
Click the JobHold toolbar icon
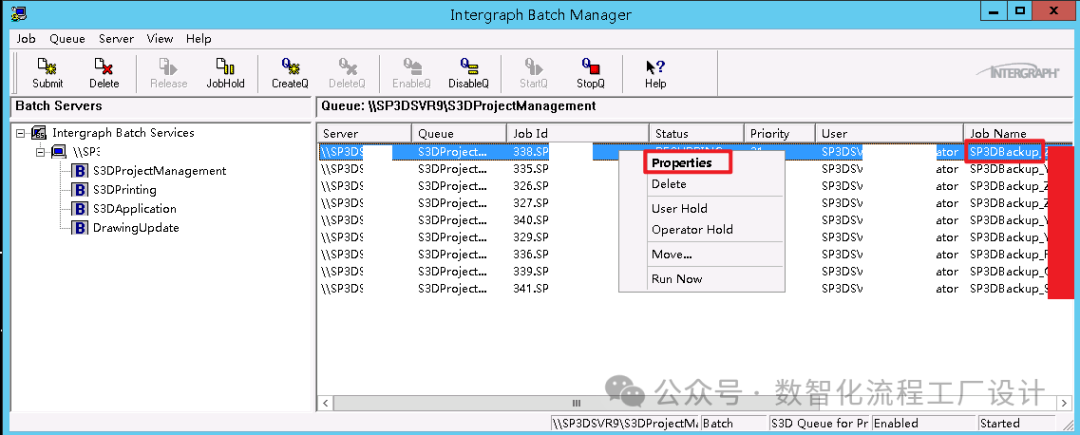click(x=225, y=67)
